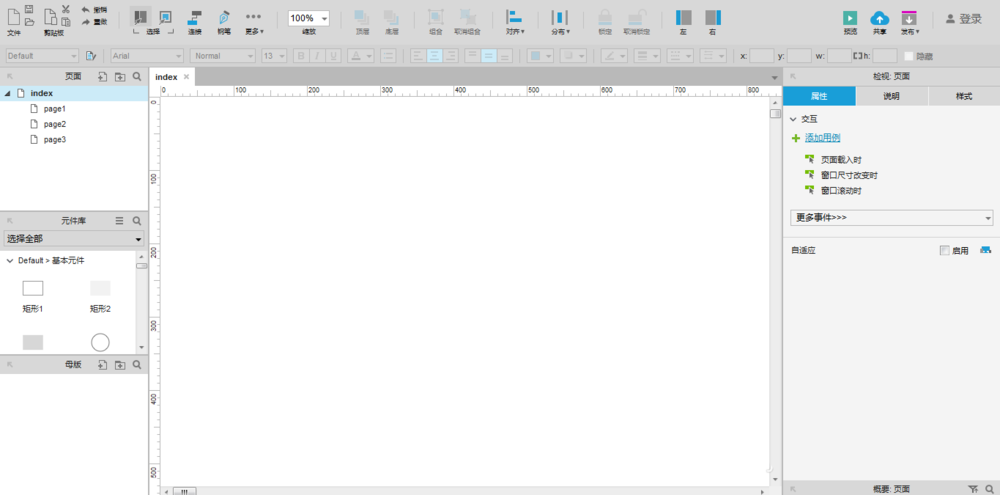Image resolution: width=1000 pixels, height=495 pixels.
Task: Select the 页面载入时 event
Action: (x=841, y=159)
